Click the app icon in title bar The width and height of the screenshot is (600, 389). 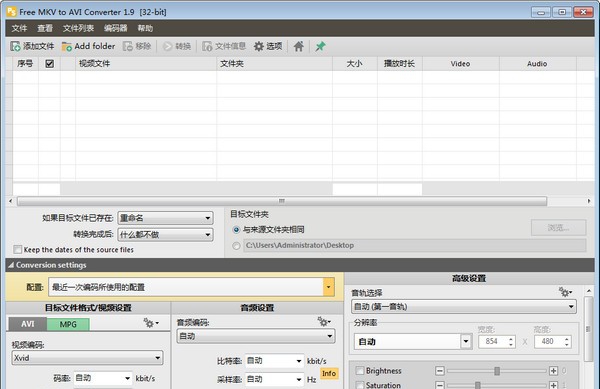(x=11, y=12)
